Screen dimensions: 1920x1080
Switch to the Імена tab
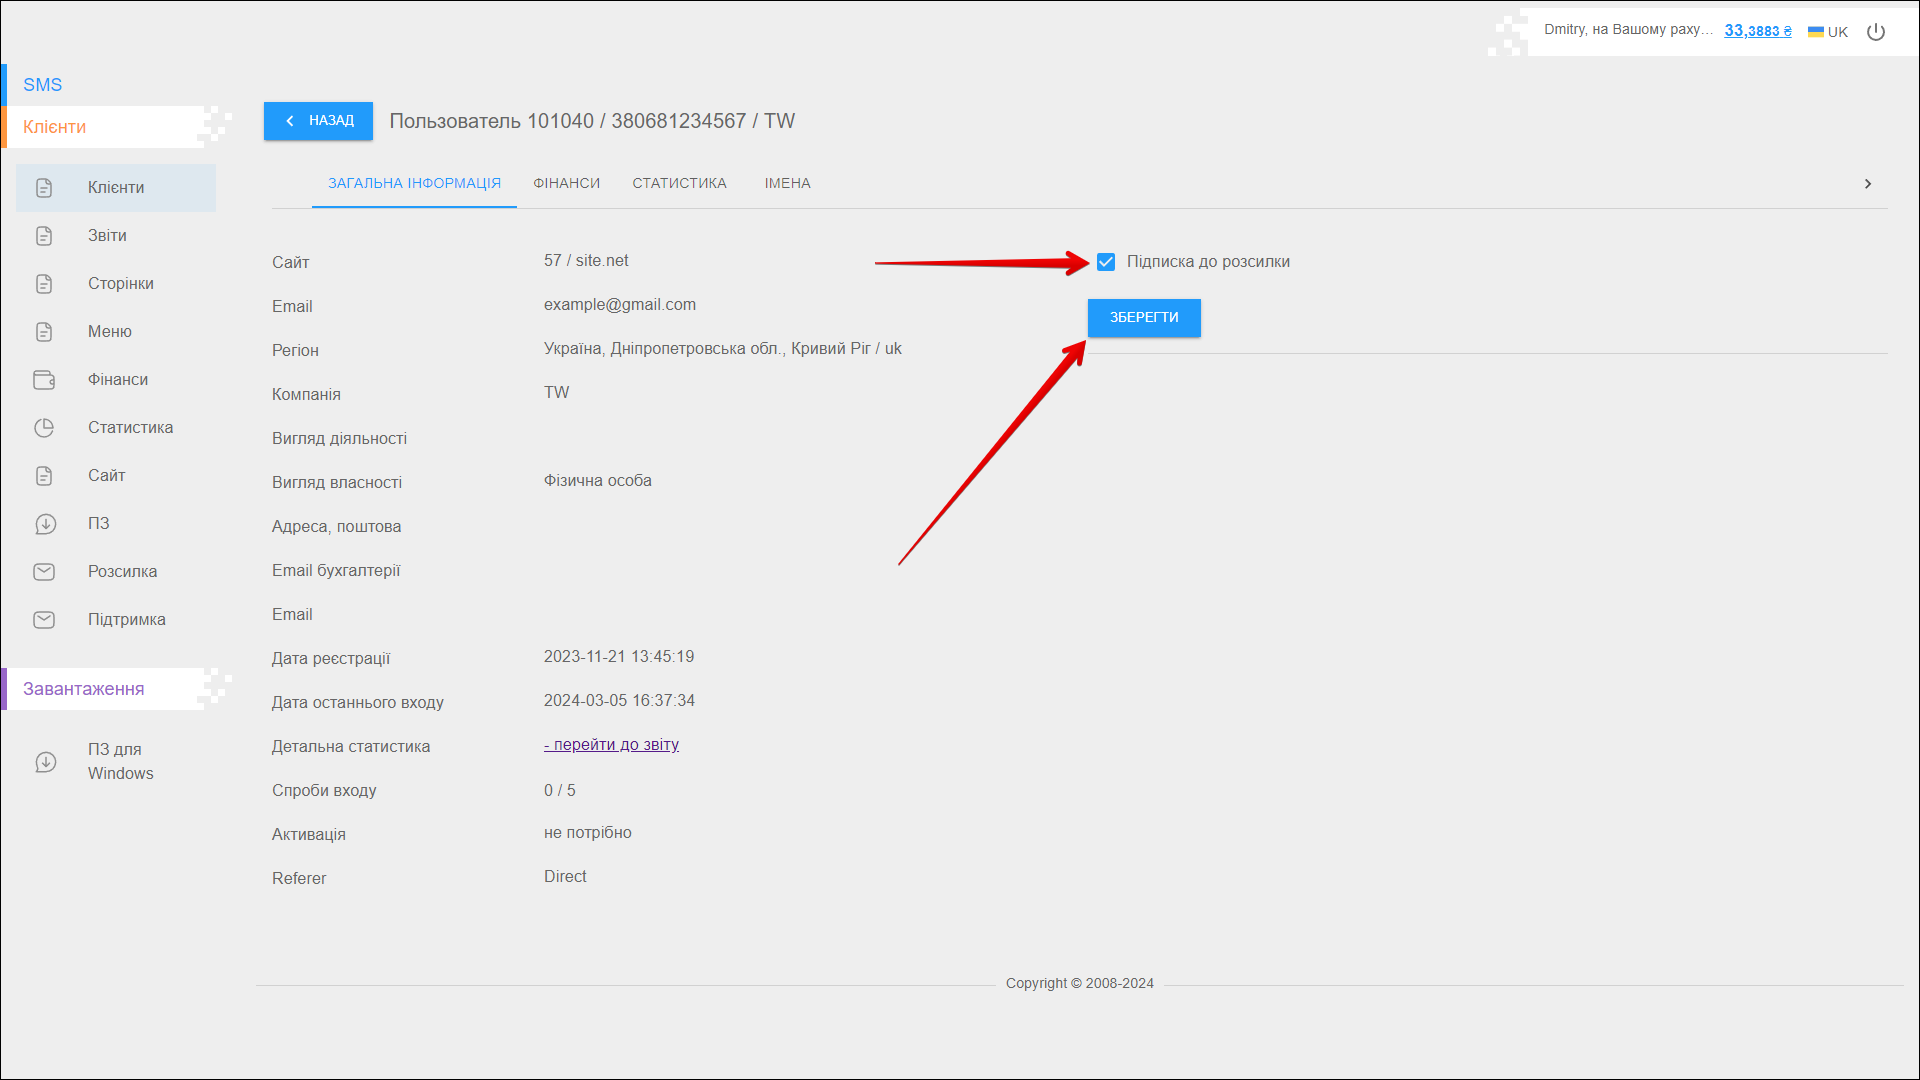click(x=787, y=184)
